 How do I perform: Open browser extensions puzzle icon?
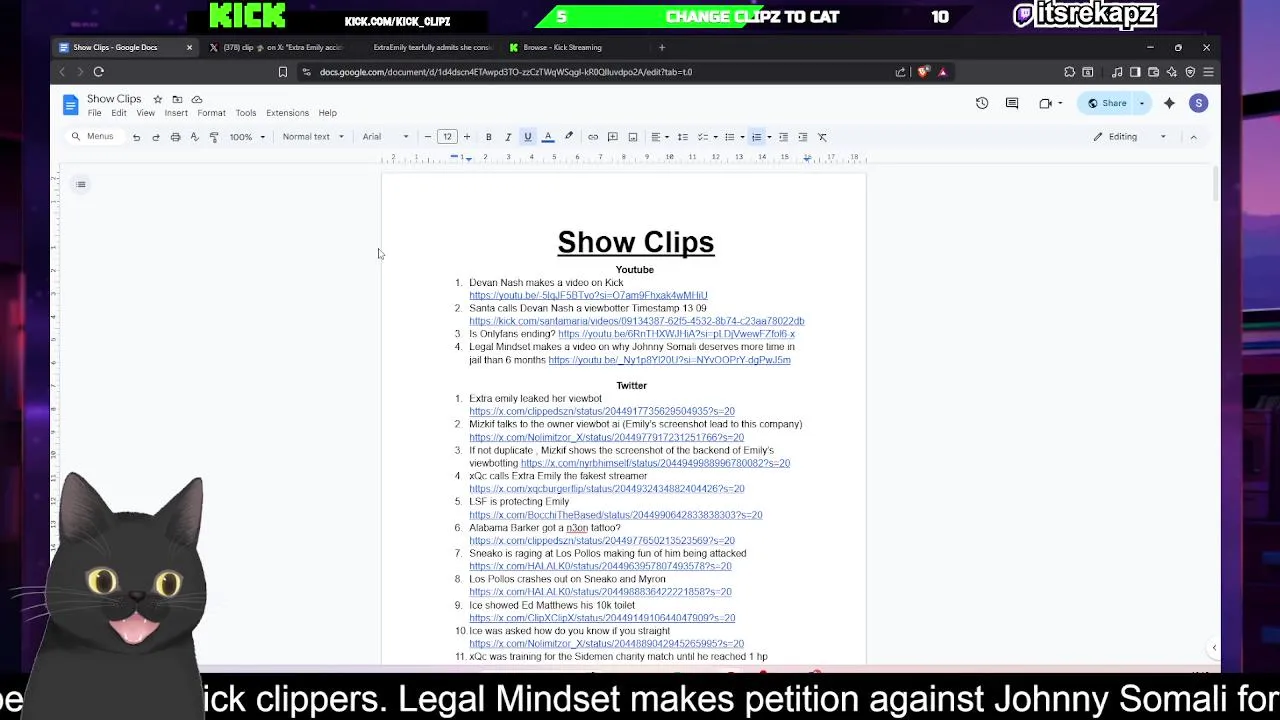click(x=1069, y=72)
